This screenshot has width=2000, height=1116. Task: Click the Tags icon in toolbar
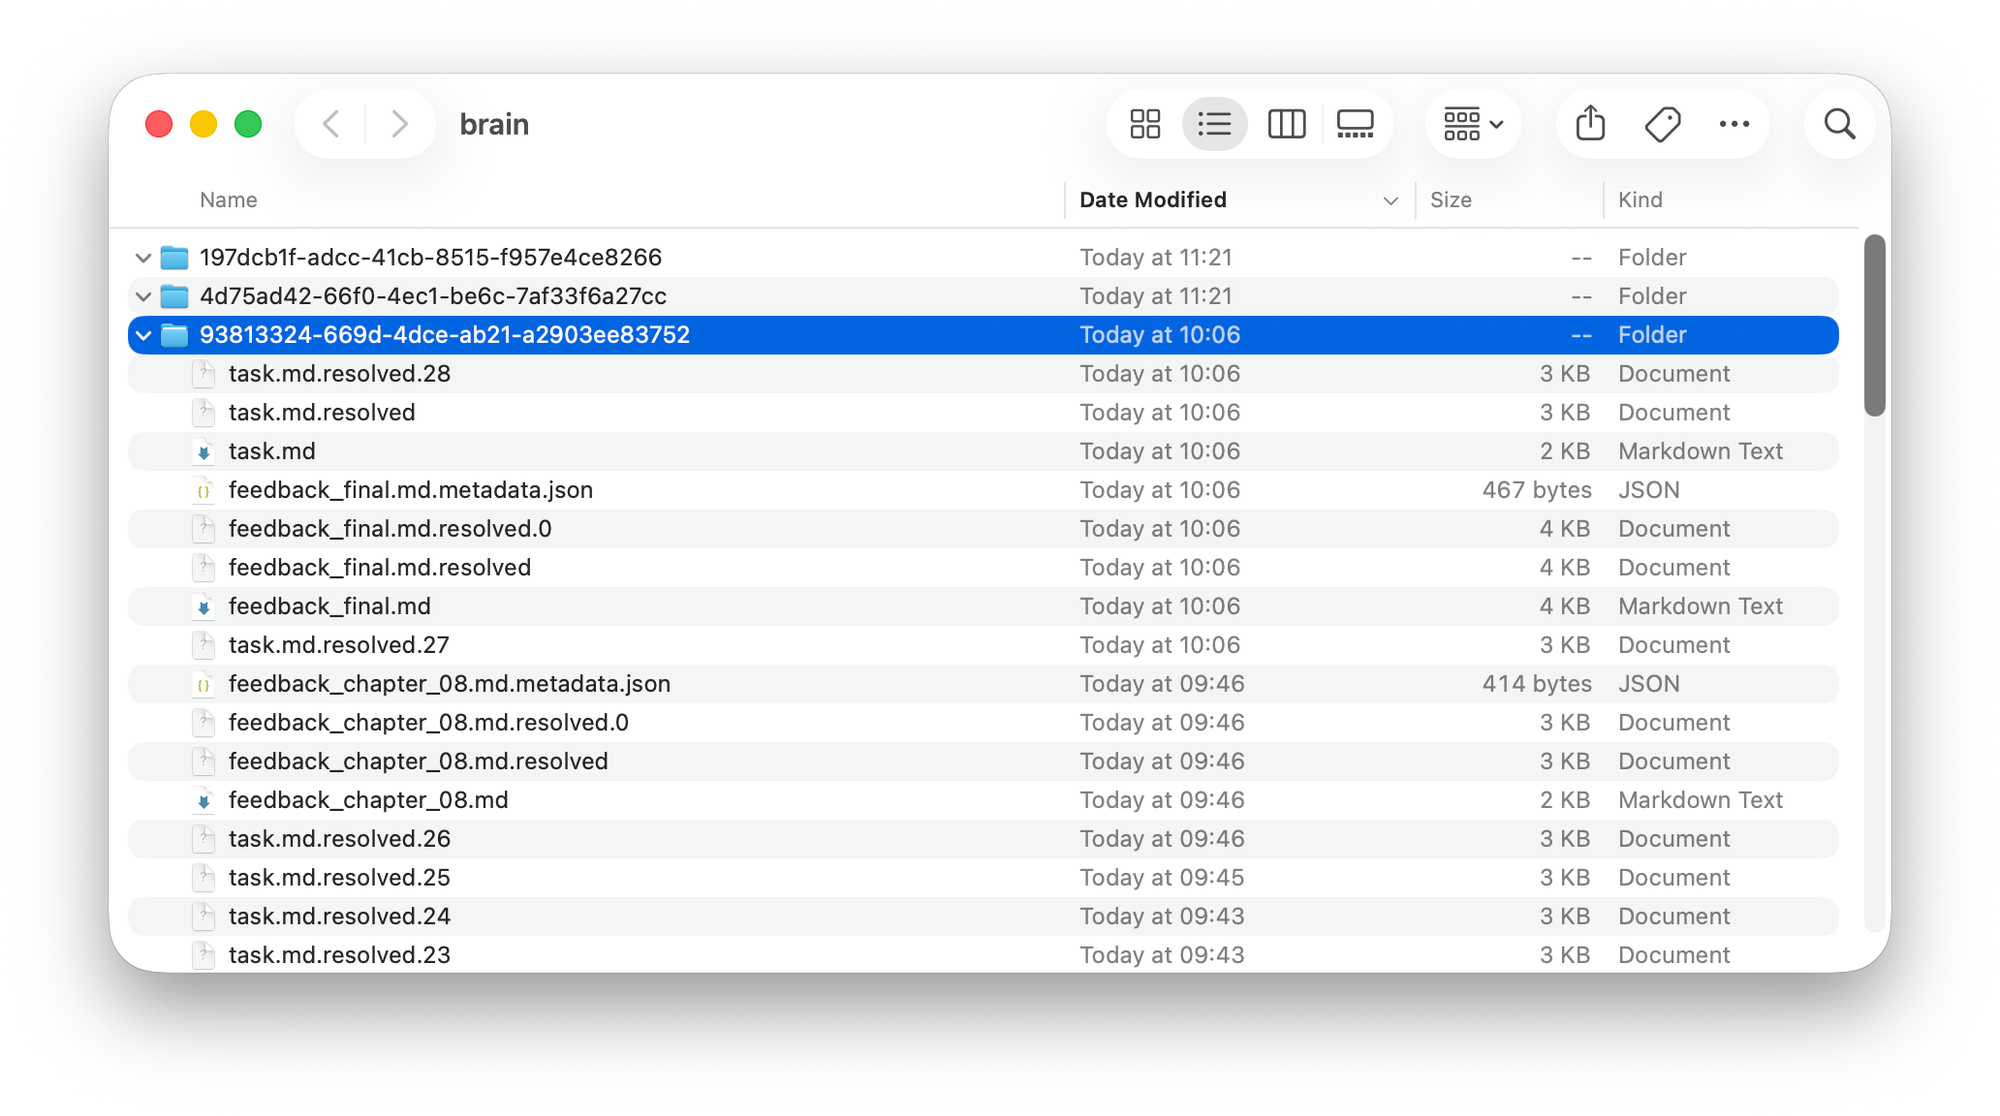pos(1662,124)
